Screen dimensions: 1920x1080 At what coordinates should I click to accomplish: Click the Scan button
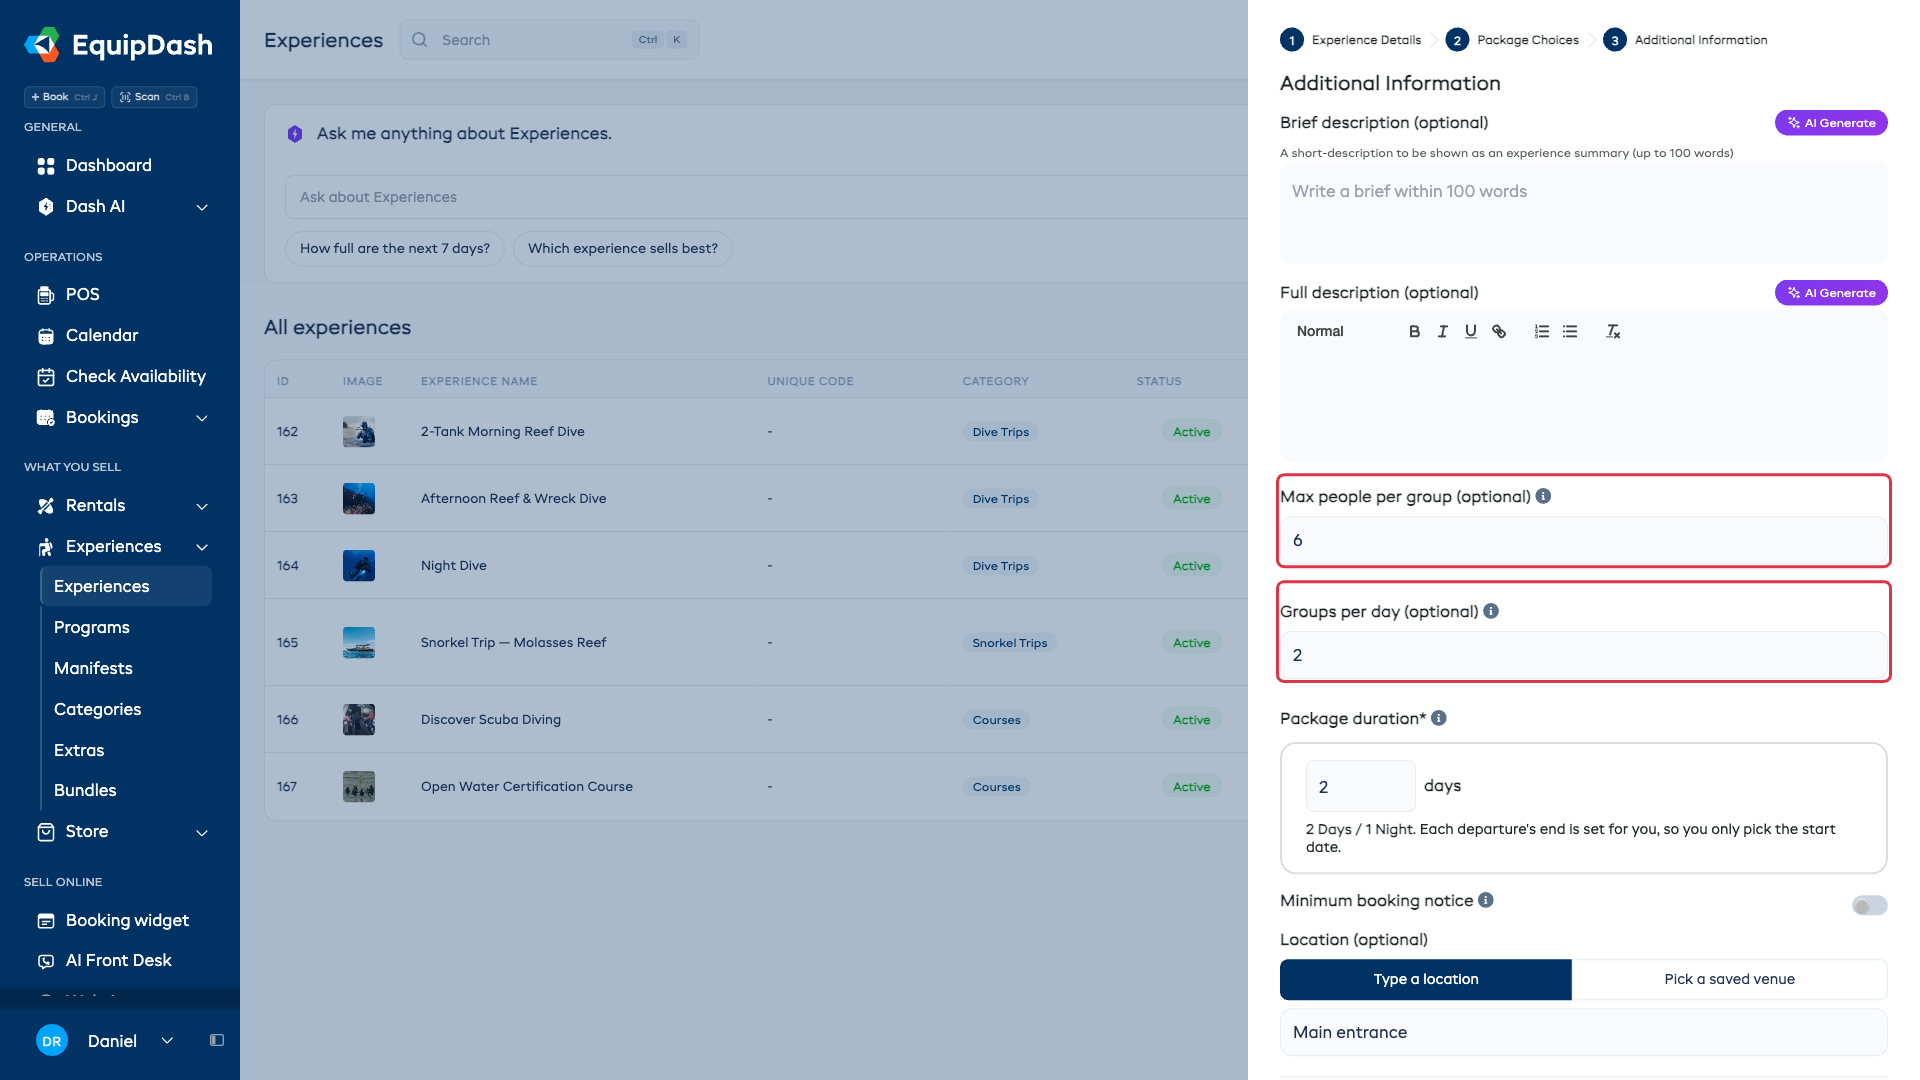click(154, 97)
